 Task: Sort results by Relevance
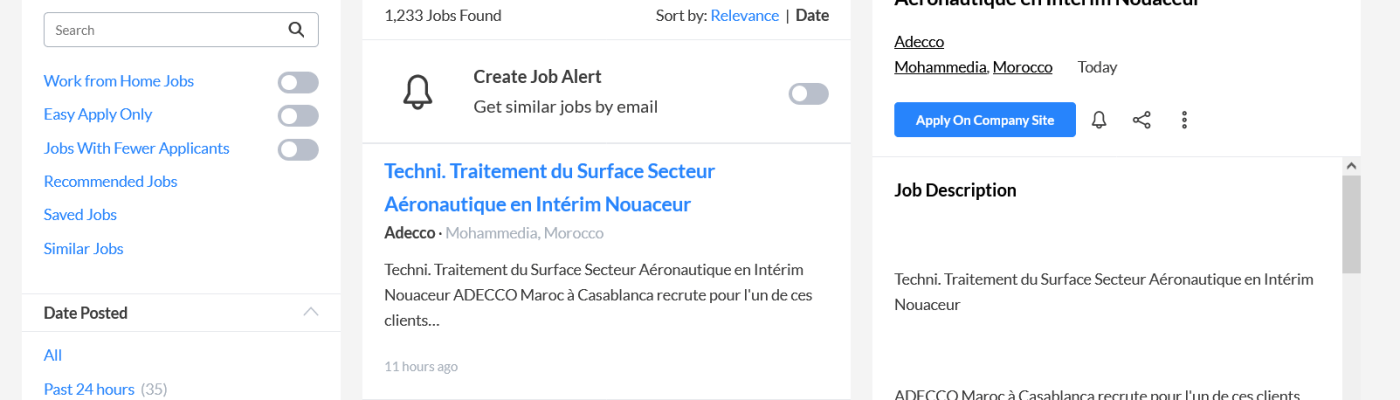tap(744, 15)
